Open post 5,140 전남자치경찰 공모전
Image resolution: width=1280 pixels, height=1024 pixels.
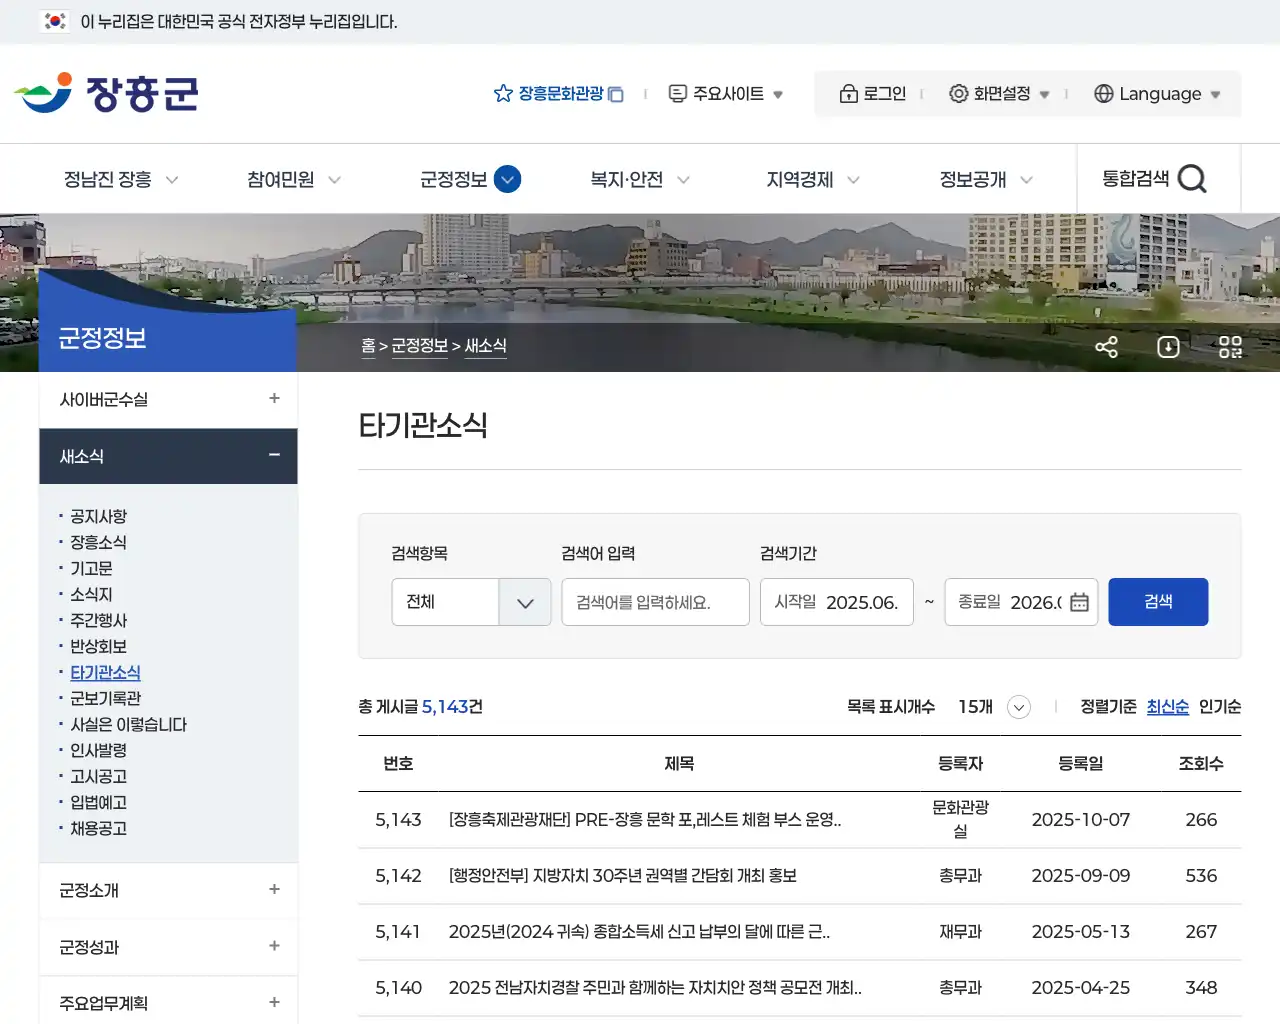[655, 988]
